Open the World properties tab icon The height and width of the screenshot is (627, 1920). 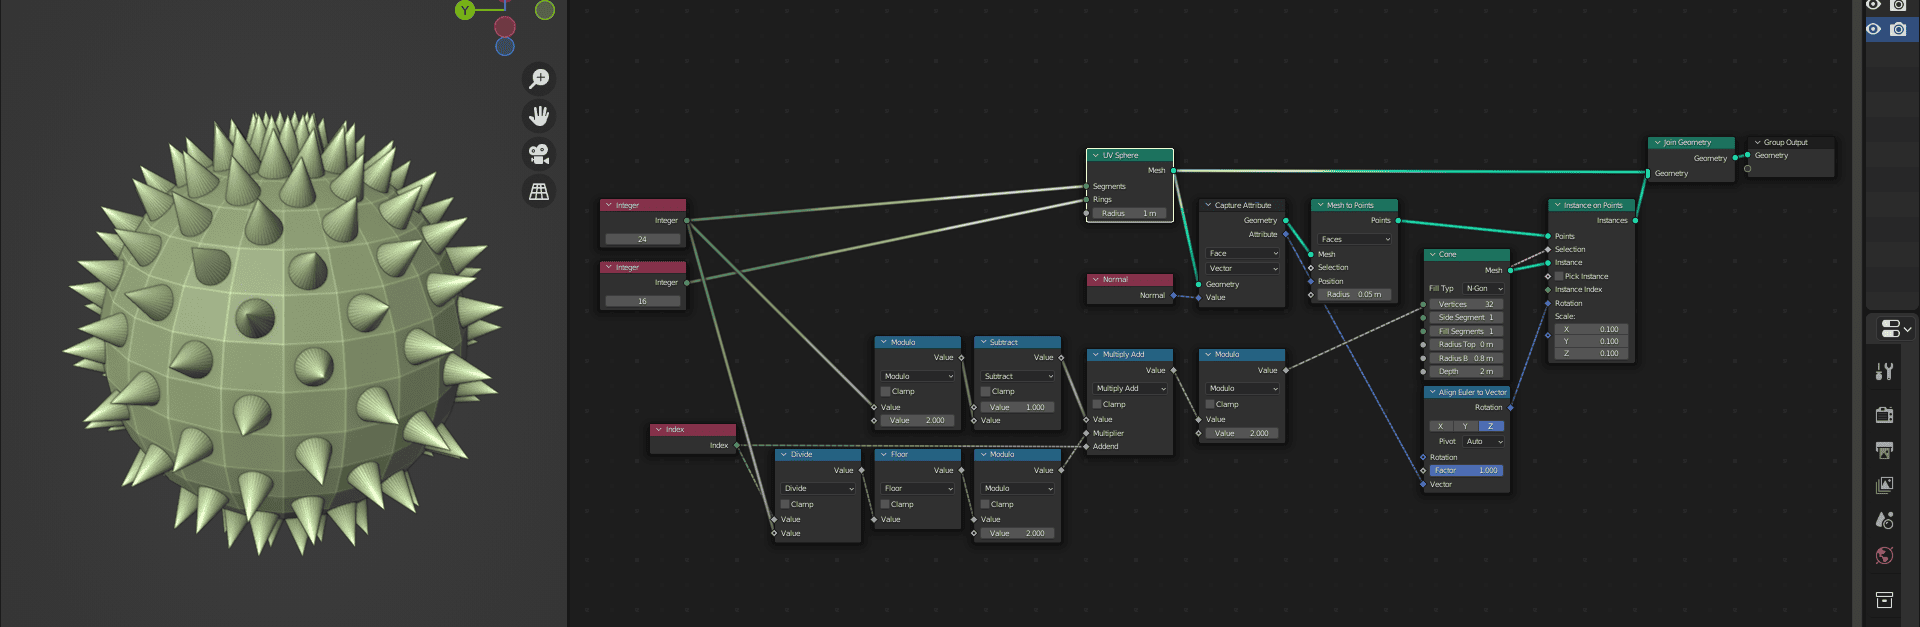(1884, 556)
